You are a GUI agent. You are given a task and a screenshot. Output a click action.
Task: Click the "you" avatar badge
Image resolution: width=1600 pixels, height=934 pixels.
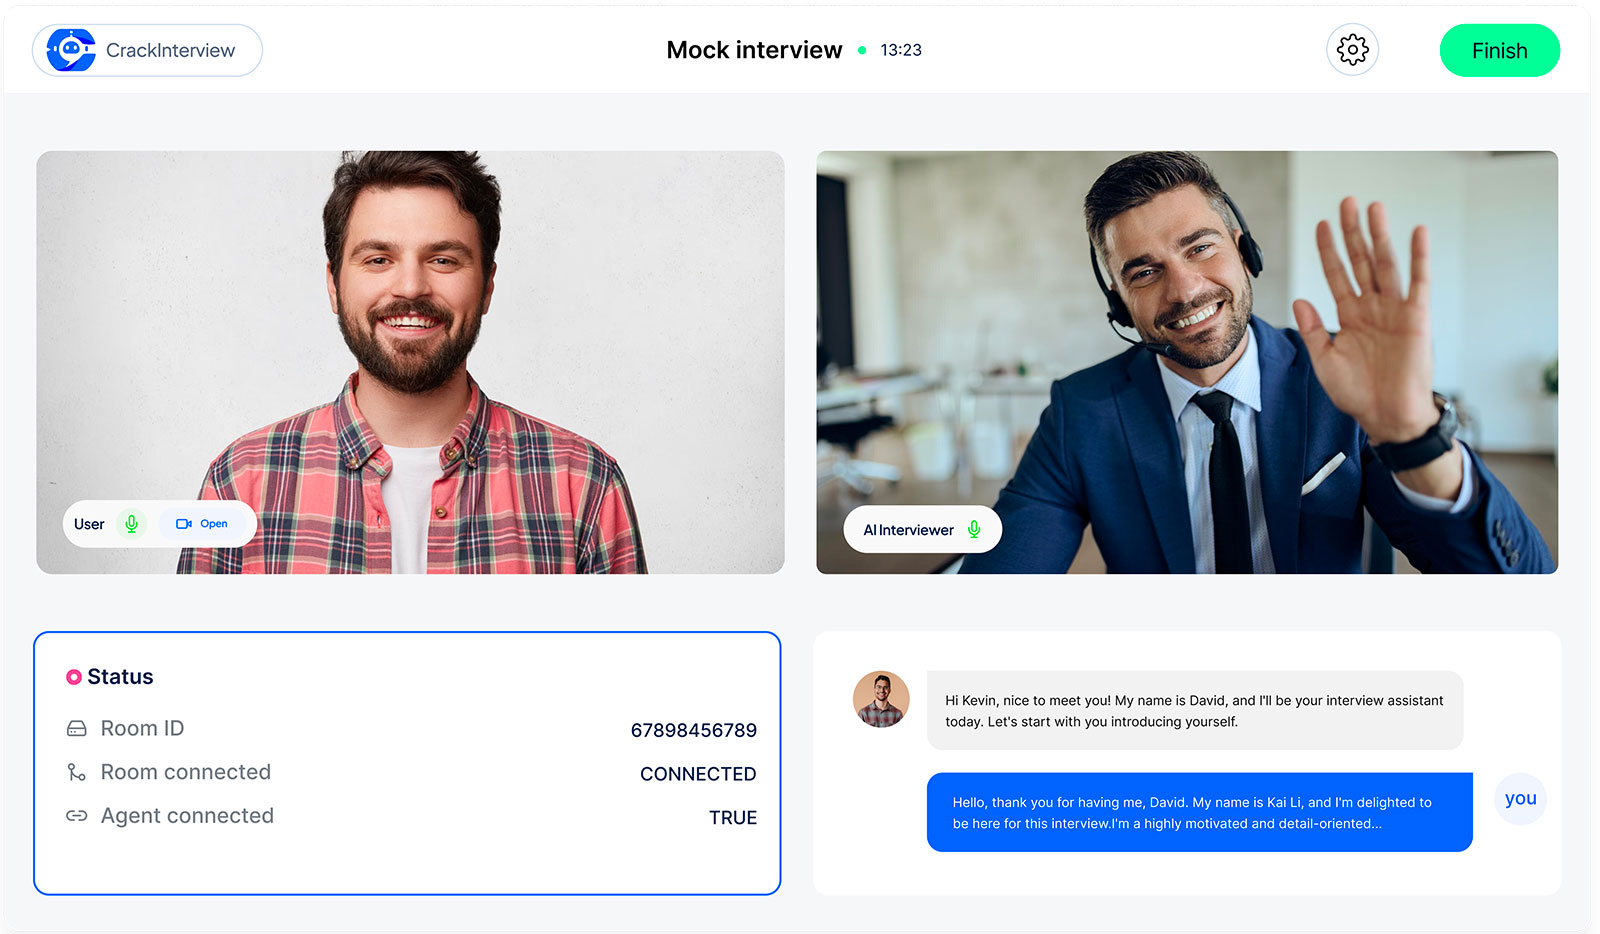point(1520,799)
